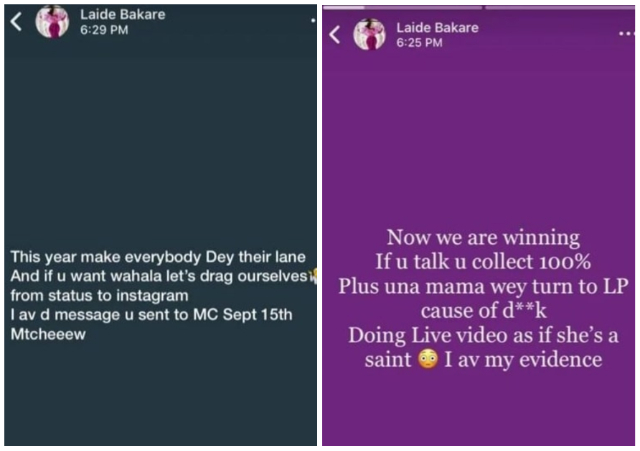Open more options dots on the purple status

click(627, 34)
